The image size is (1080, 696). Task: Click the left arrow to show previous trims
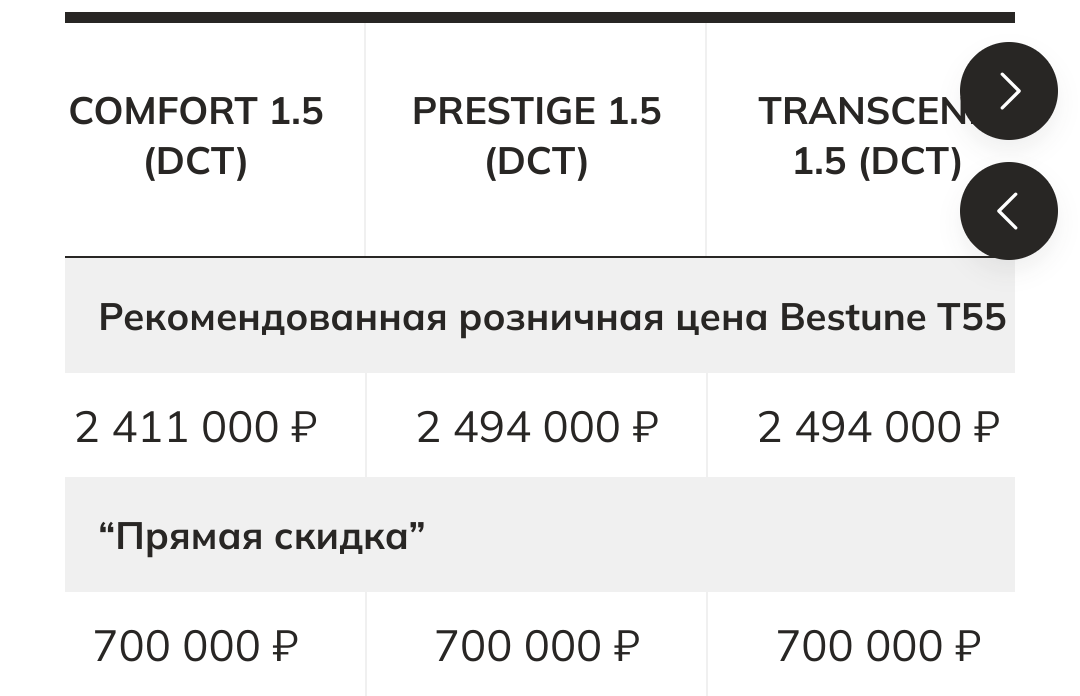coord(1008,211)
